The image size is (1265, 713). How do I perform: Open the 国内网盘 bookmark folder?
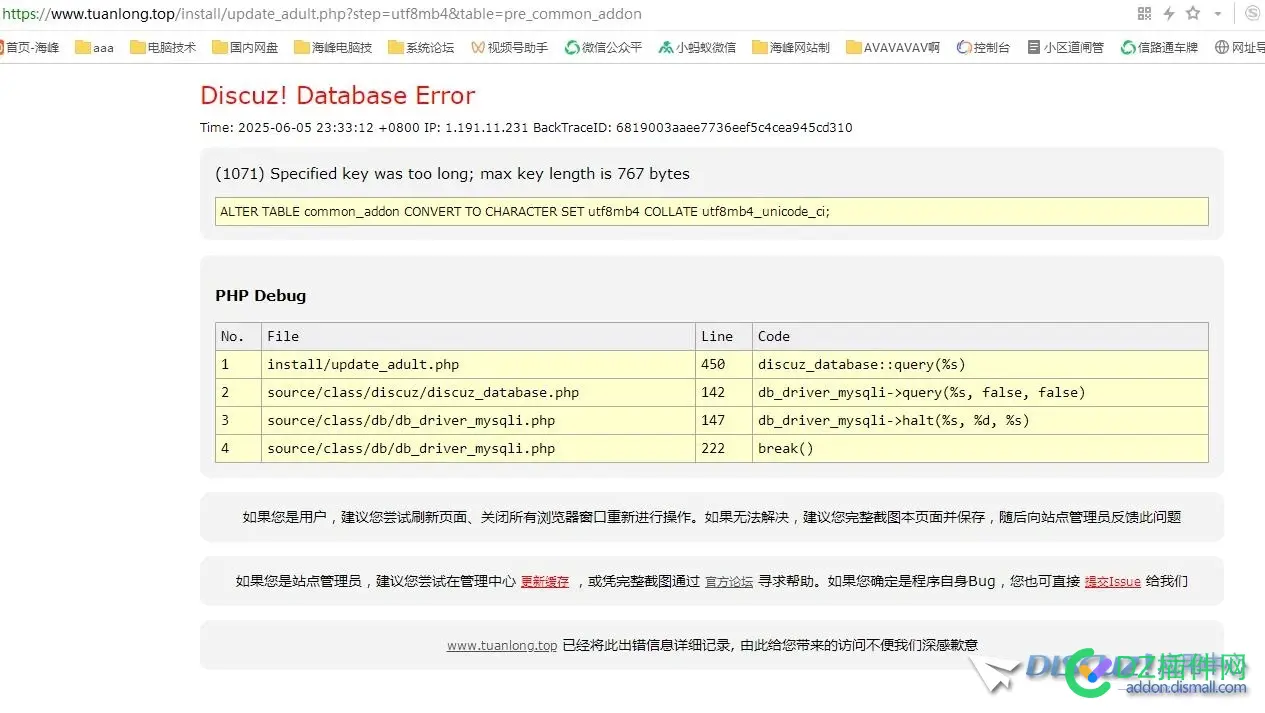[245, 47]
